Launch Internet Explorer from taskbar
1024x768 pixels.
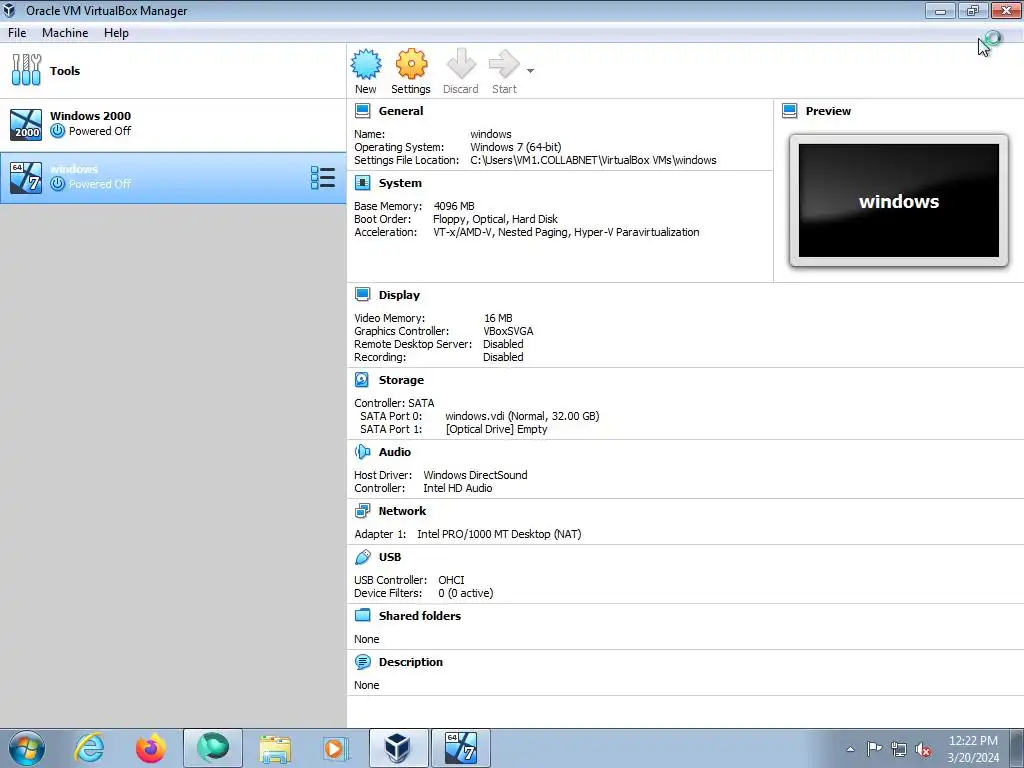[x=89, y=748]
